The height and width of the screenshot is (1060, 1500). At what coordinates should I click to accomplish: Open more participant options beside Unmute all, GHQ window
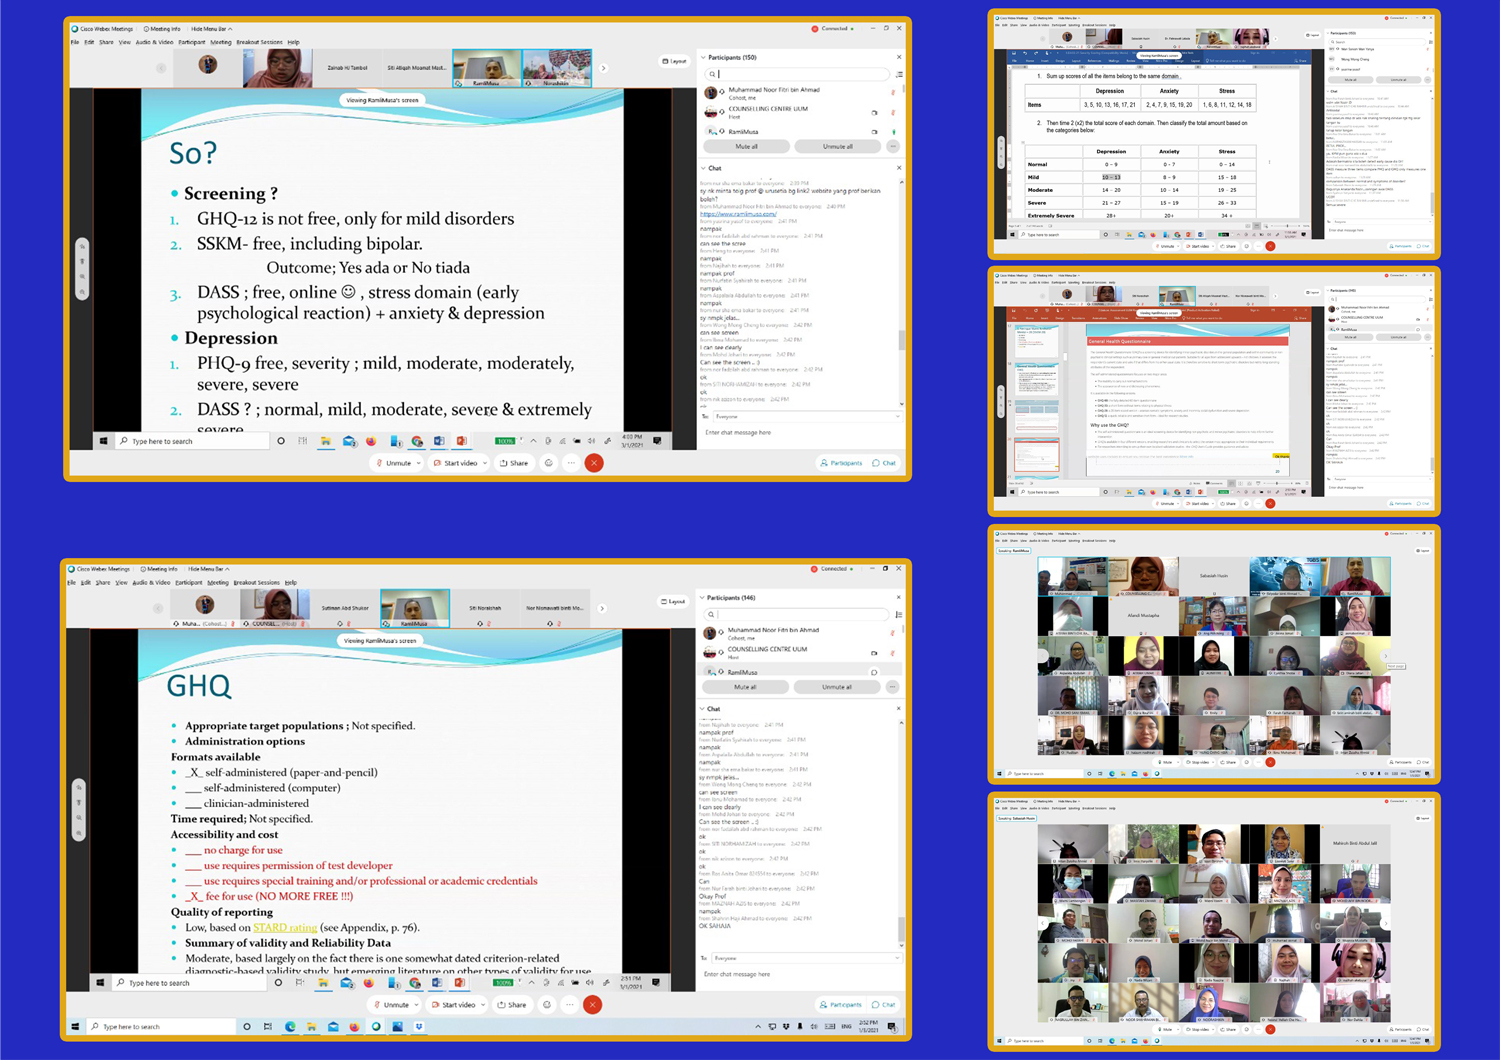(x=892, y=687)
